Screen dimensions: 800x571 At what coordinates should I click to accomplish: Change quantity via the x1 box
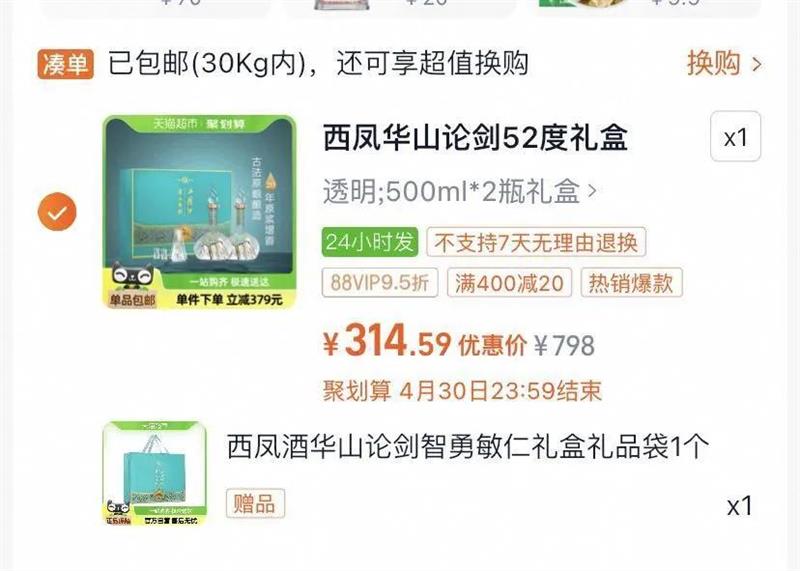tap(735, 137)
